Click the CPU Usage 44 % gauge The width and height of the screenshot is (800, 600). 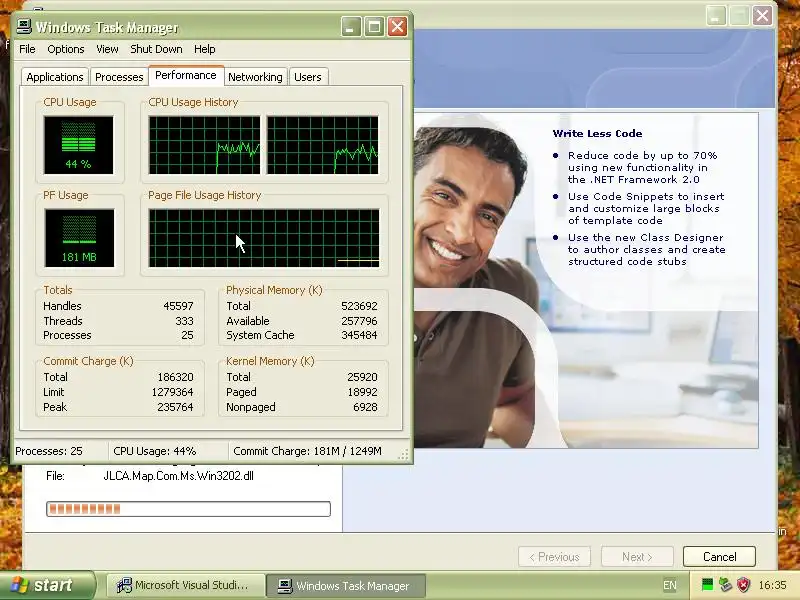[79, 145]
